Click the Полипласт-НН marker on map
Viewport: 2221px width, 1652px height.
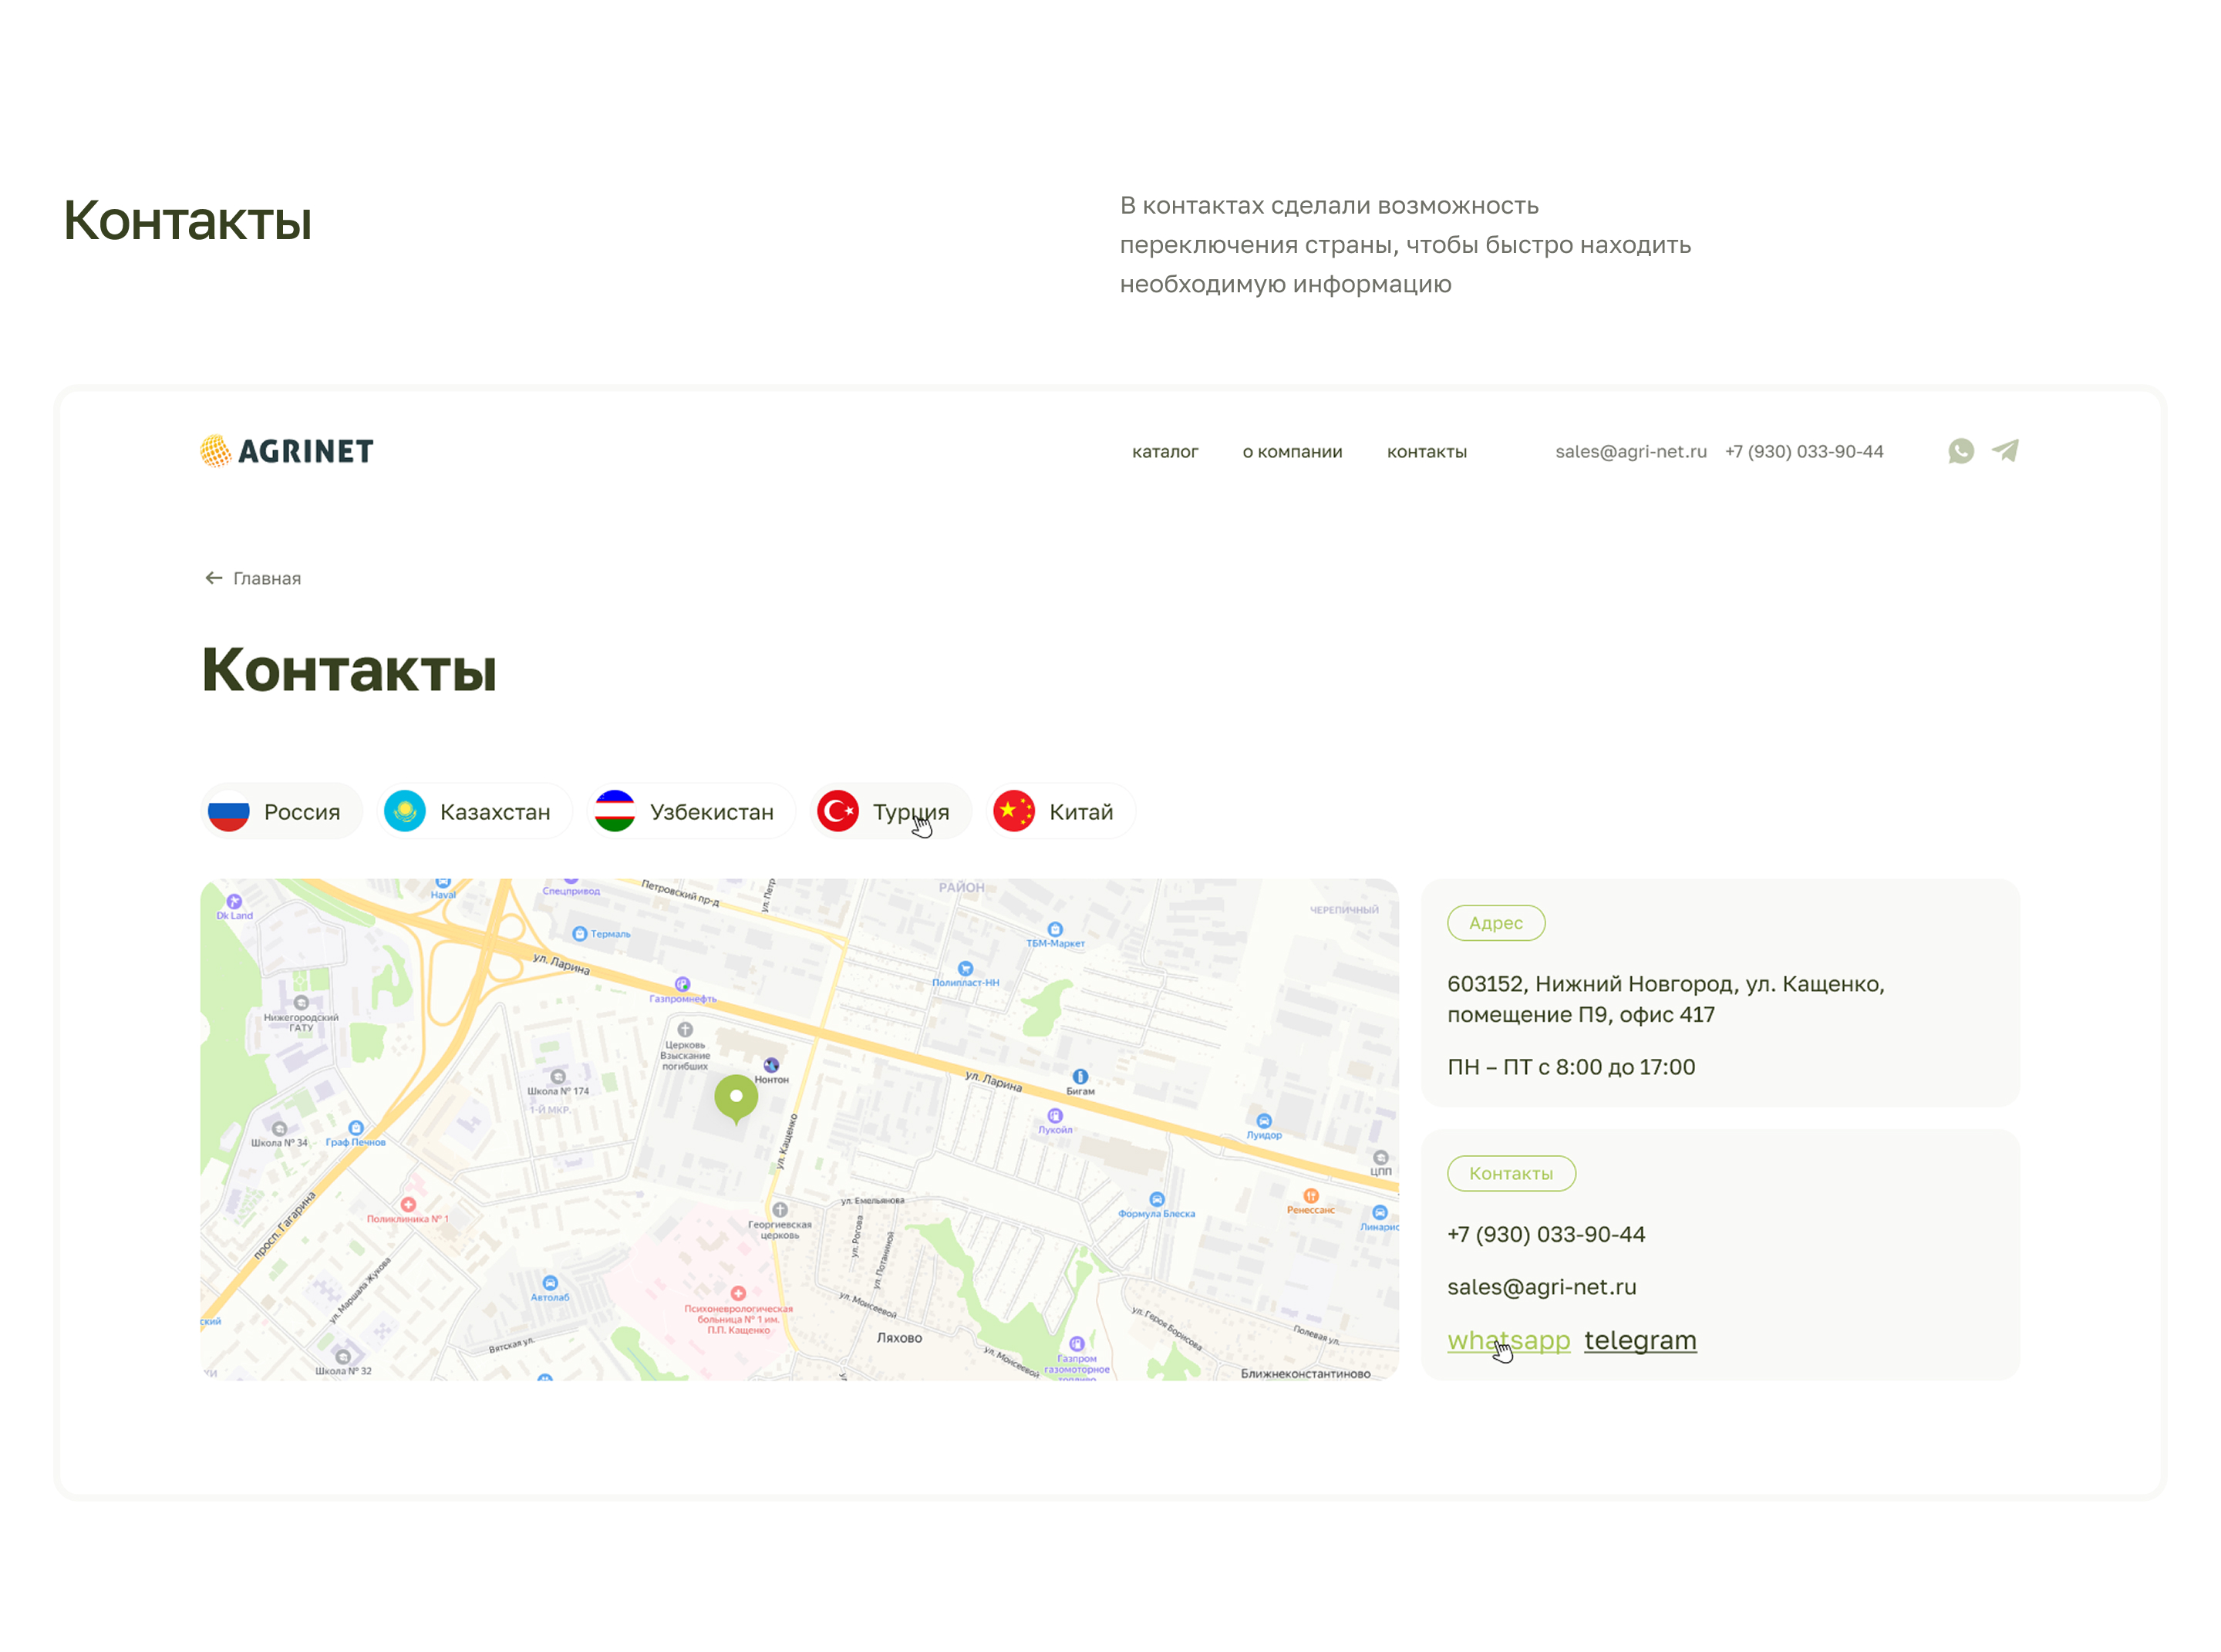(965, 969)
